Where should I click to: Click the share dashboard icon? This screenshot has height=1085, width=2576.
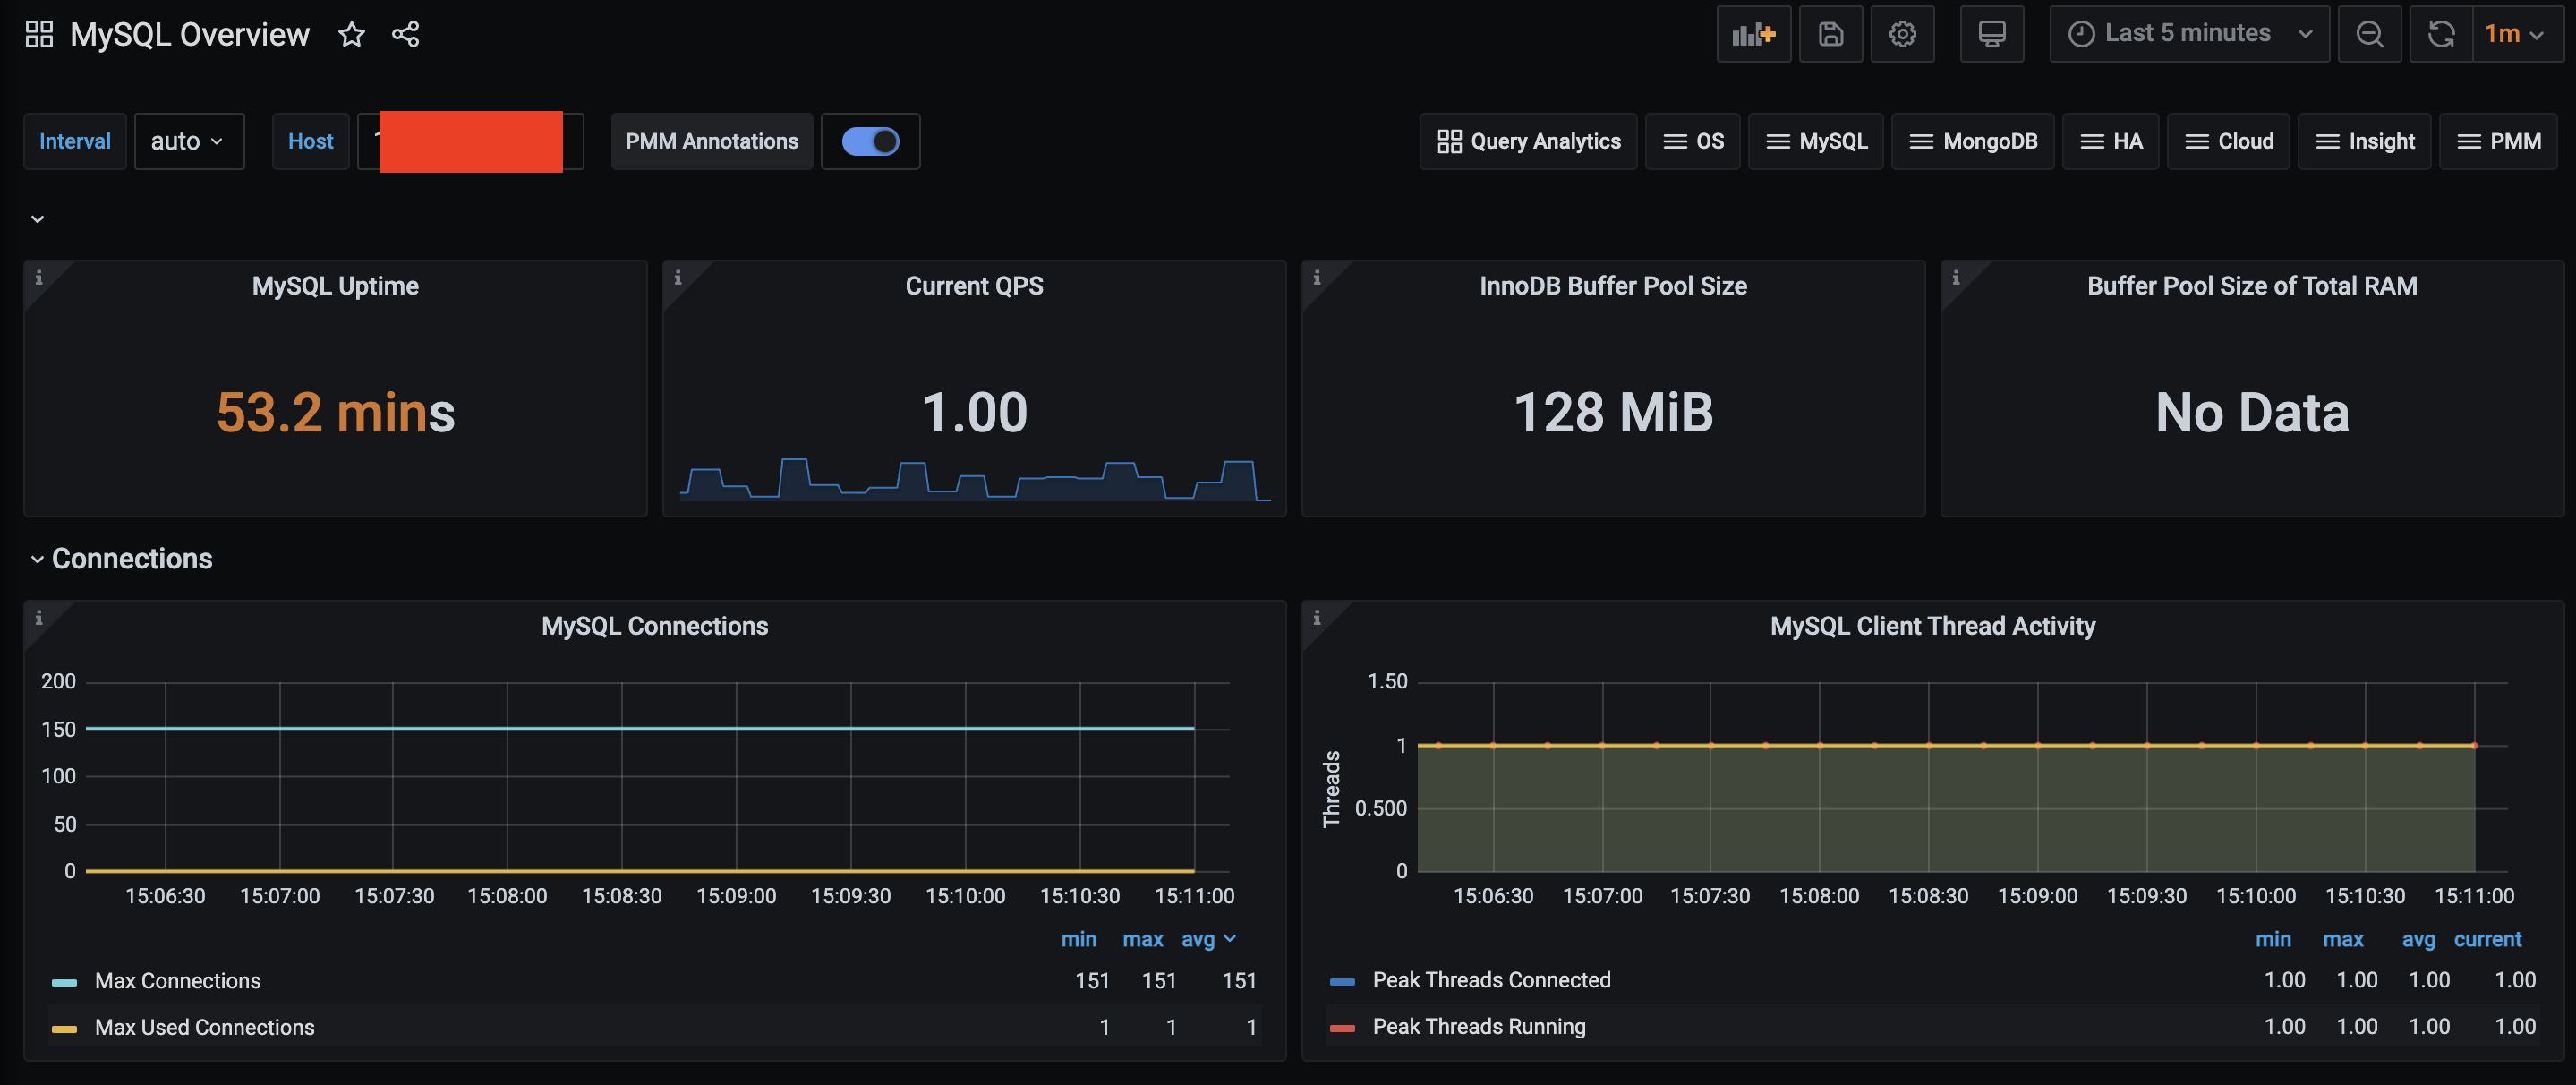tap(405, 35)
